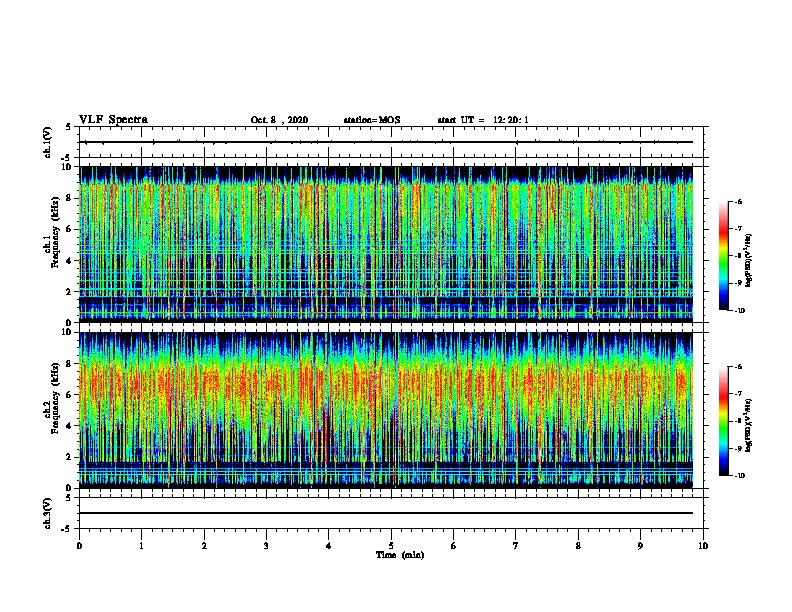Click the ch.3 voltage waveform trace
792x612 pixels.
386,513
